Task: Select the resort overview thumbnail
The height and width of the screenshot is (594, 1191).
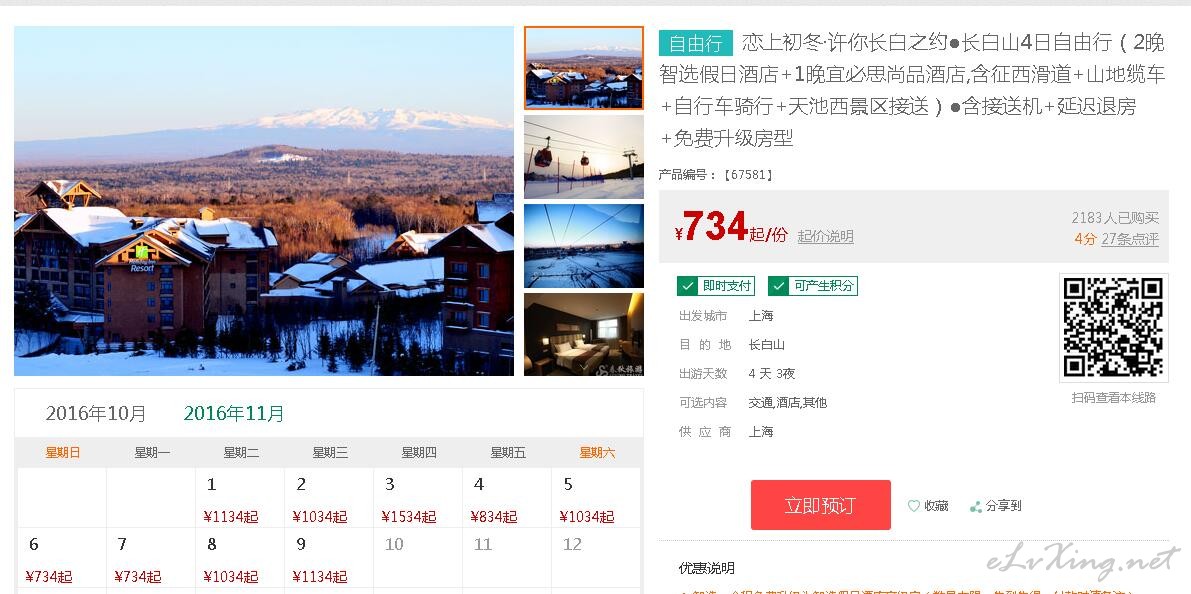Action: (583, 68)
